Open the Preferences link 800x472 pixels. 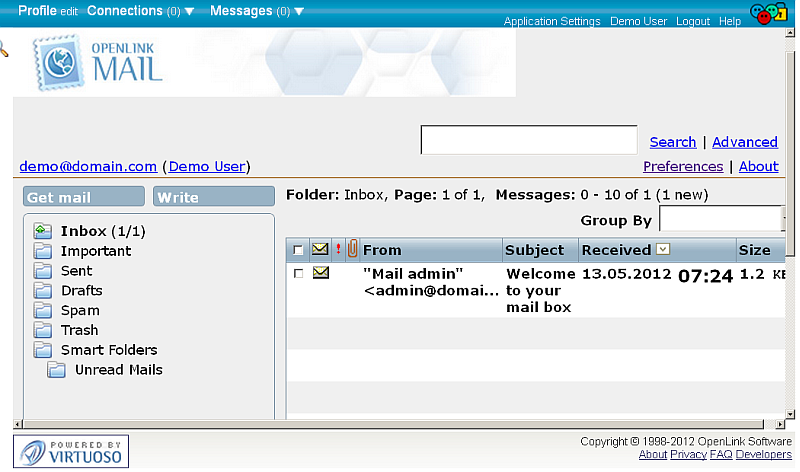pyautogui.click(x=683, y=166)
